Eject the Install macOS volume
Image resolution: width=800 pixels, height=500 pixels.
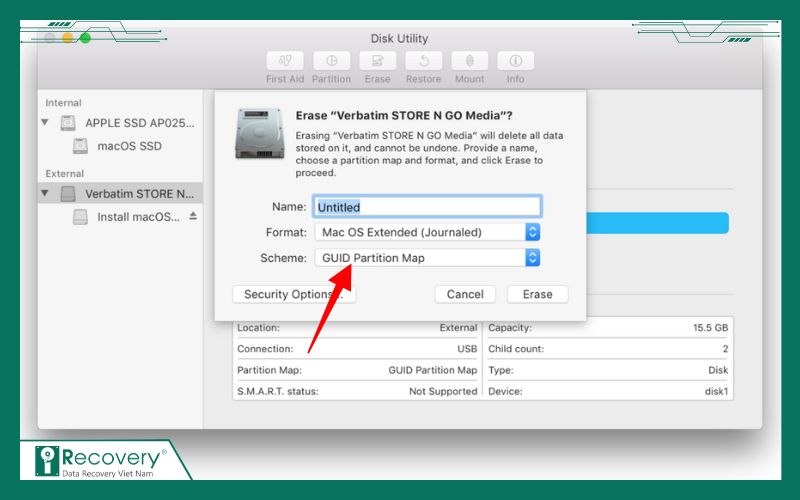pos(193,217)
